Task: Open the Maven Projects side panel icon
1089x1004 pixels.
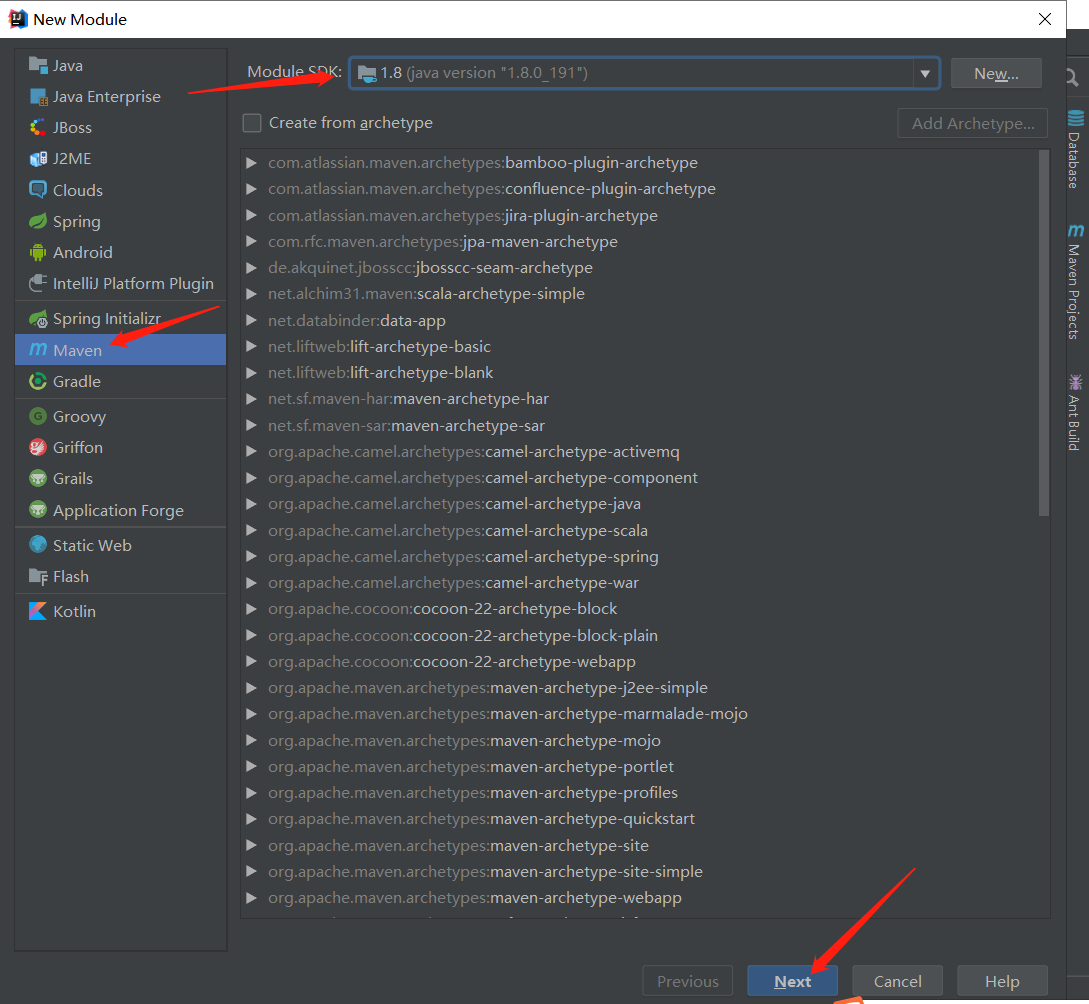Action: pos(1076,231)
